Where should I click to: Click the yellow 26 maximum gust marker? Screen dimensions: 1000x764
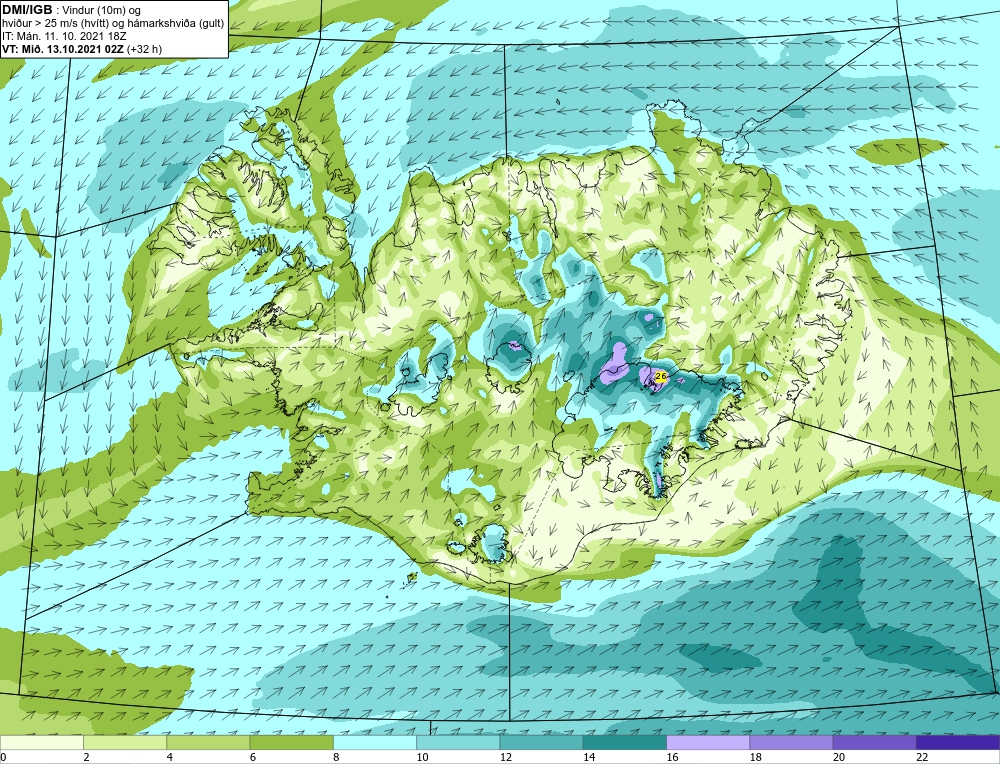pyautogui.click(x=661, y=377)
